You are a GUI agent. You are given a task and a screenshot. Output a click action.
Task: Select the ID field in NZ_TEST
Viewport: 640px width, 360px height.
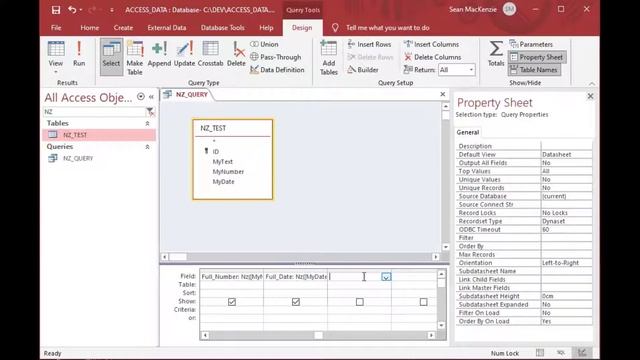click(x=216, y=151)
